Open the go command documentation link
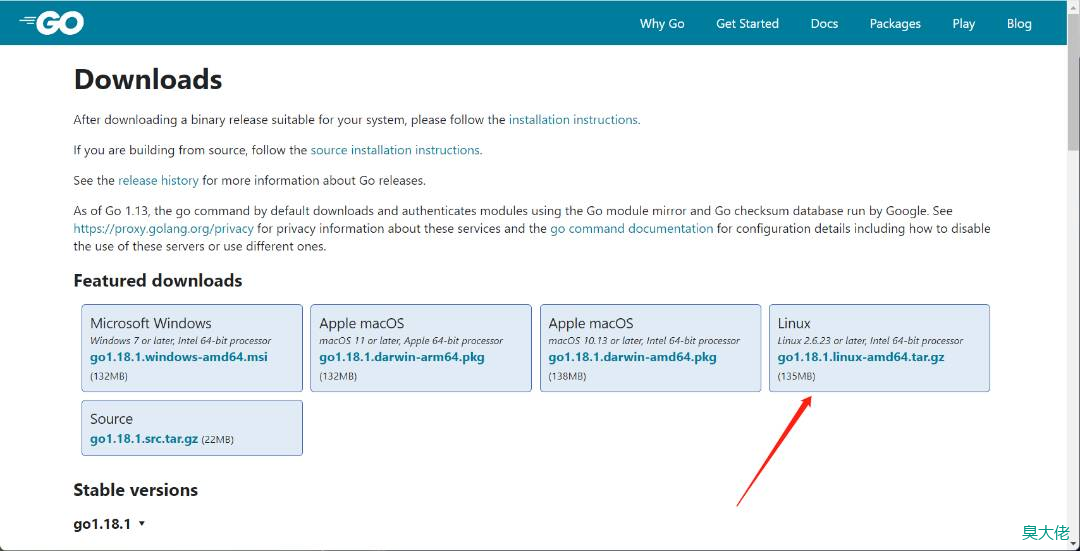Screen dimensions: 1080x551 (x=632, y=229)
